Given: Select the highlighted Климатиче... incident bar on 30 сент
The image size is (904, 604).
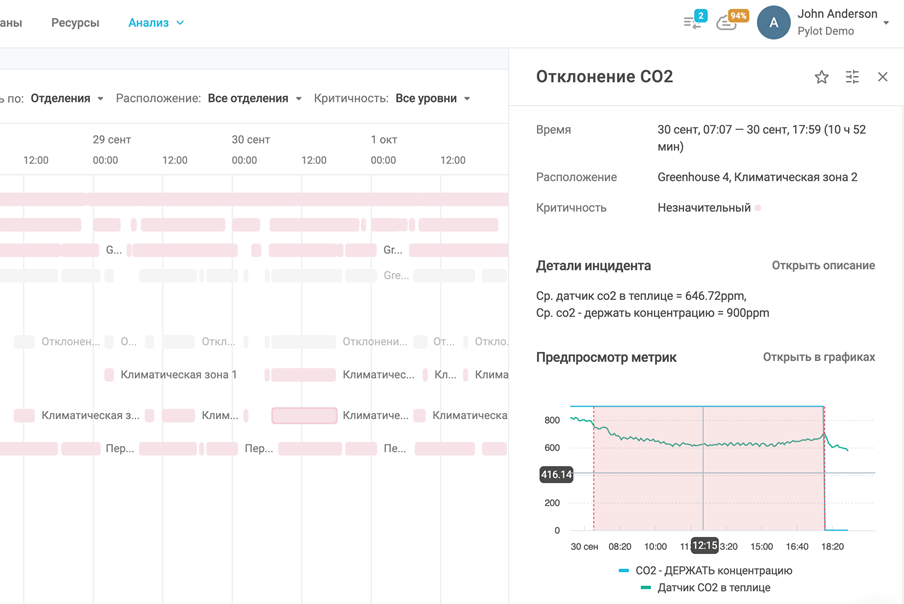Looking at the screenshot, I should 304,415.
